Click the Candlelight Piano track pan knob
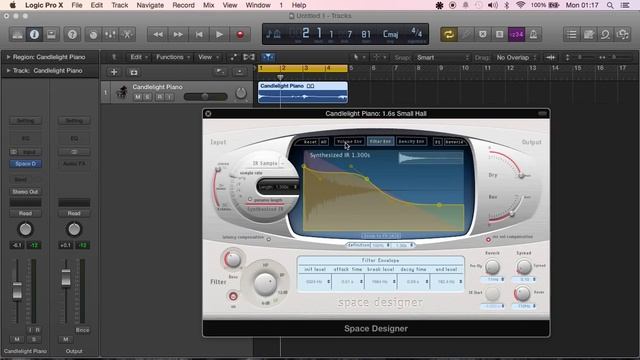 [x=241, y=93]
